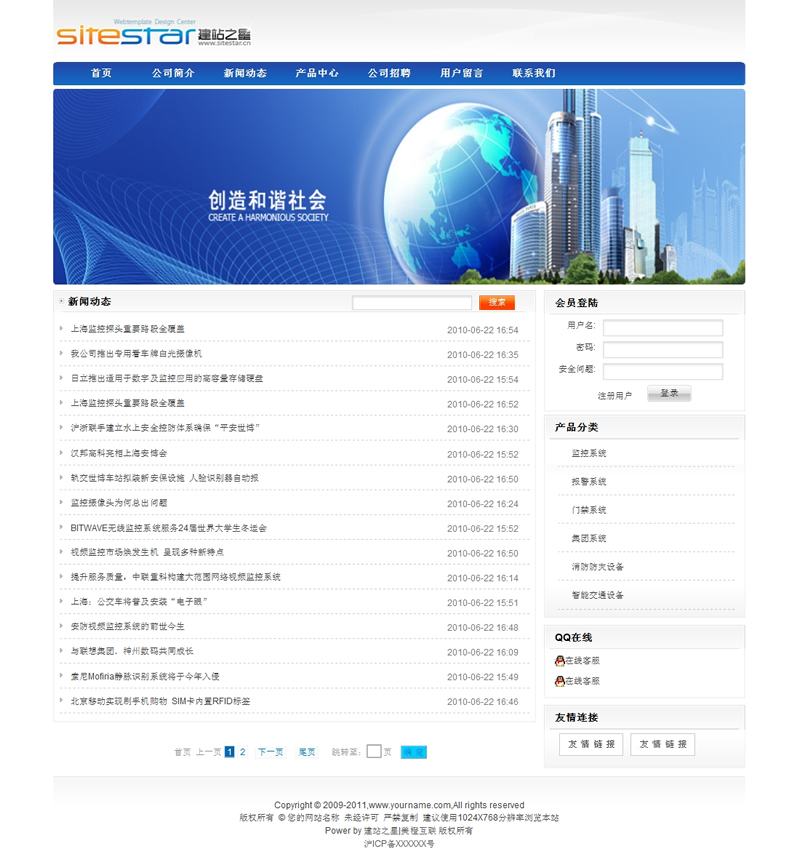
Task: Select 用户留言 in the navigation bar
Action: tap(462, 74)
